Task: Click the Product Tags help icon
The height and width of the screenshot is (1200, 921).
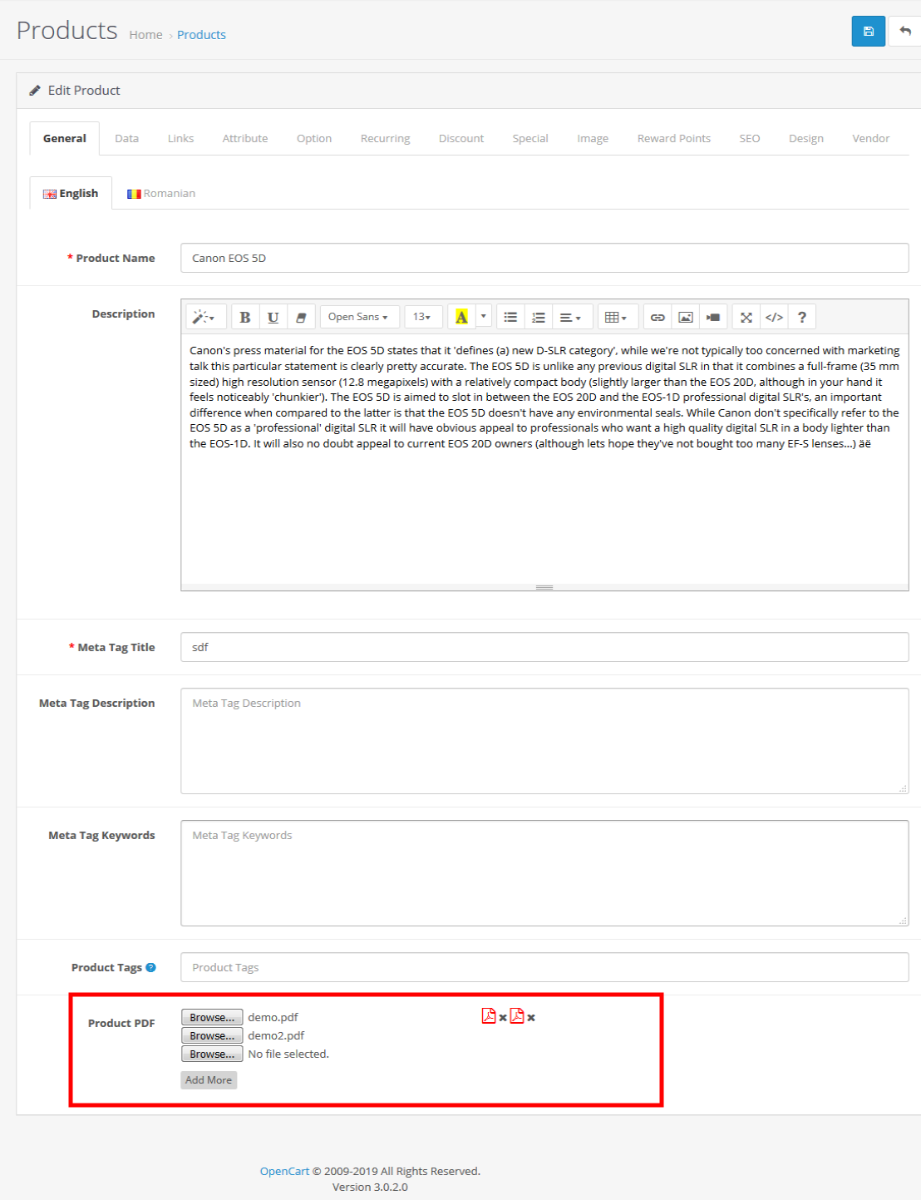Action: (x=151, y=967)
